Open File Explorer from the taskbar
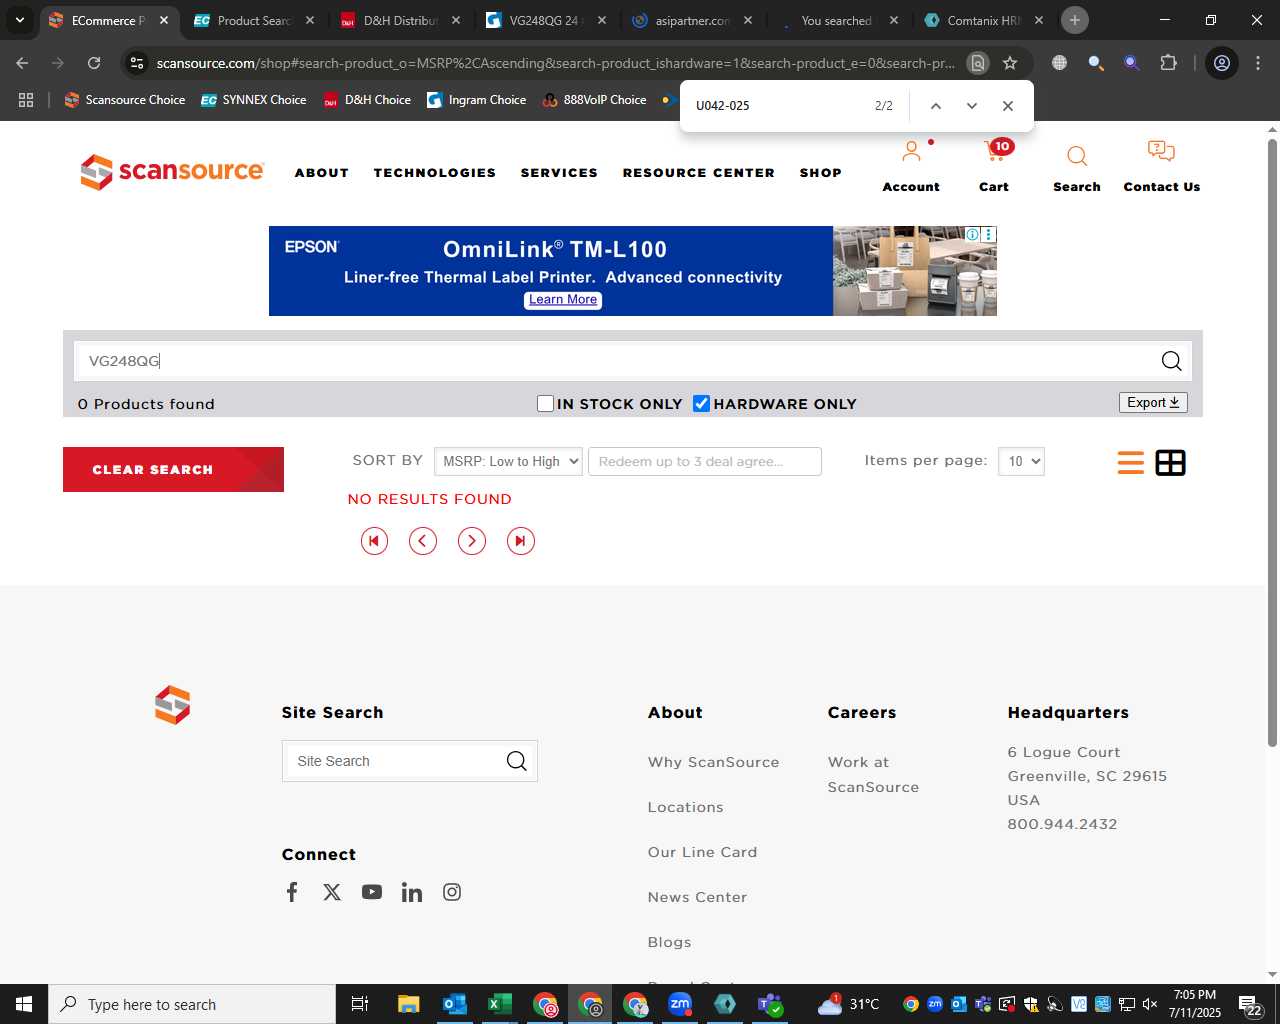Viewport: 1280px width, 1024px height. [408, 1004]
